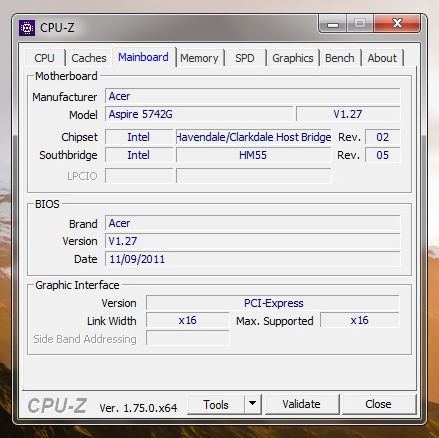Click chipset revision value 02
This screenshot has height=438, width=439.
382,137
